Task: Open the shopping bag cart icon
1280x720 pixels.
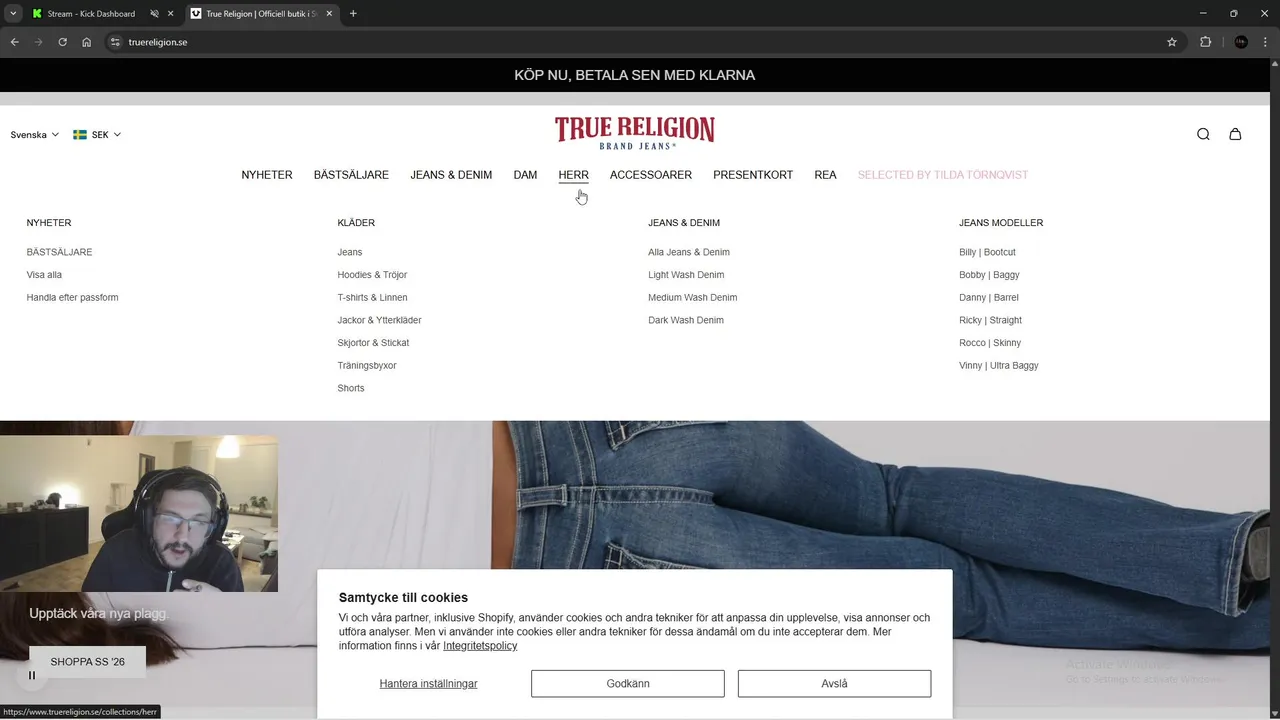Action: 1235,134
